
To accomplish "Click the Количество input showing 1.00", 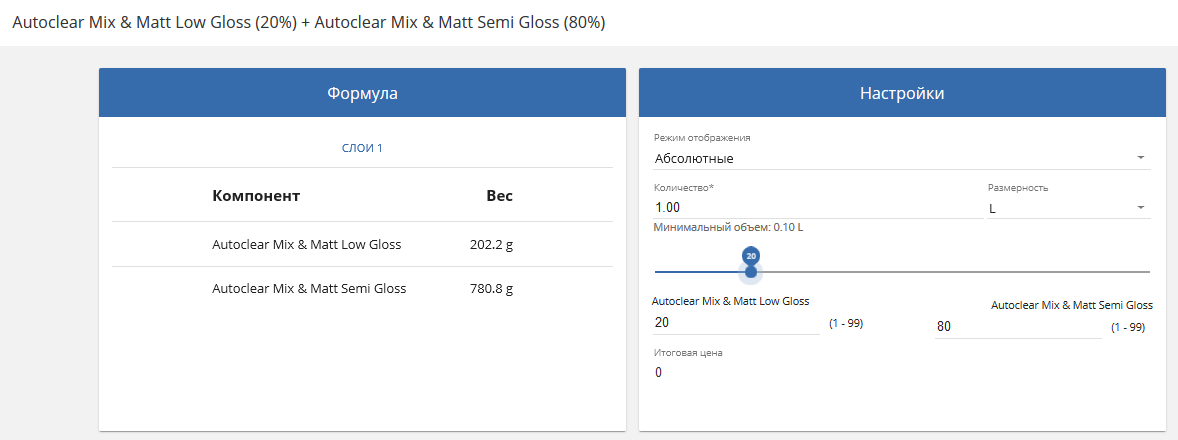I will point(818,207).
